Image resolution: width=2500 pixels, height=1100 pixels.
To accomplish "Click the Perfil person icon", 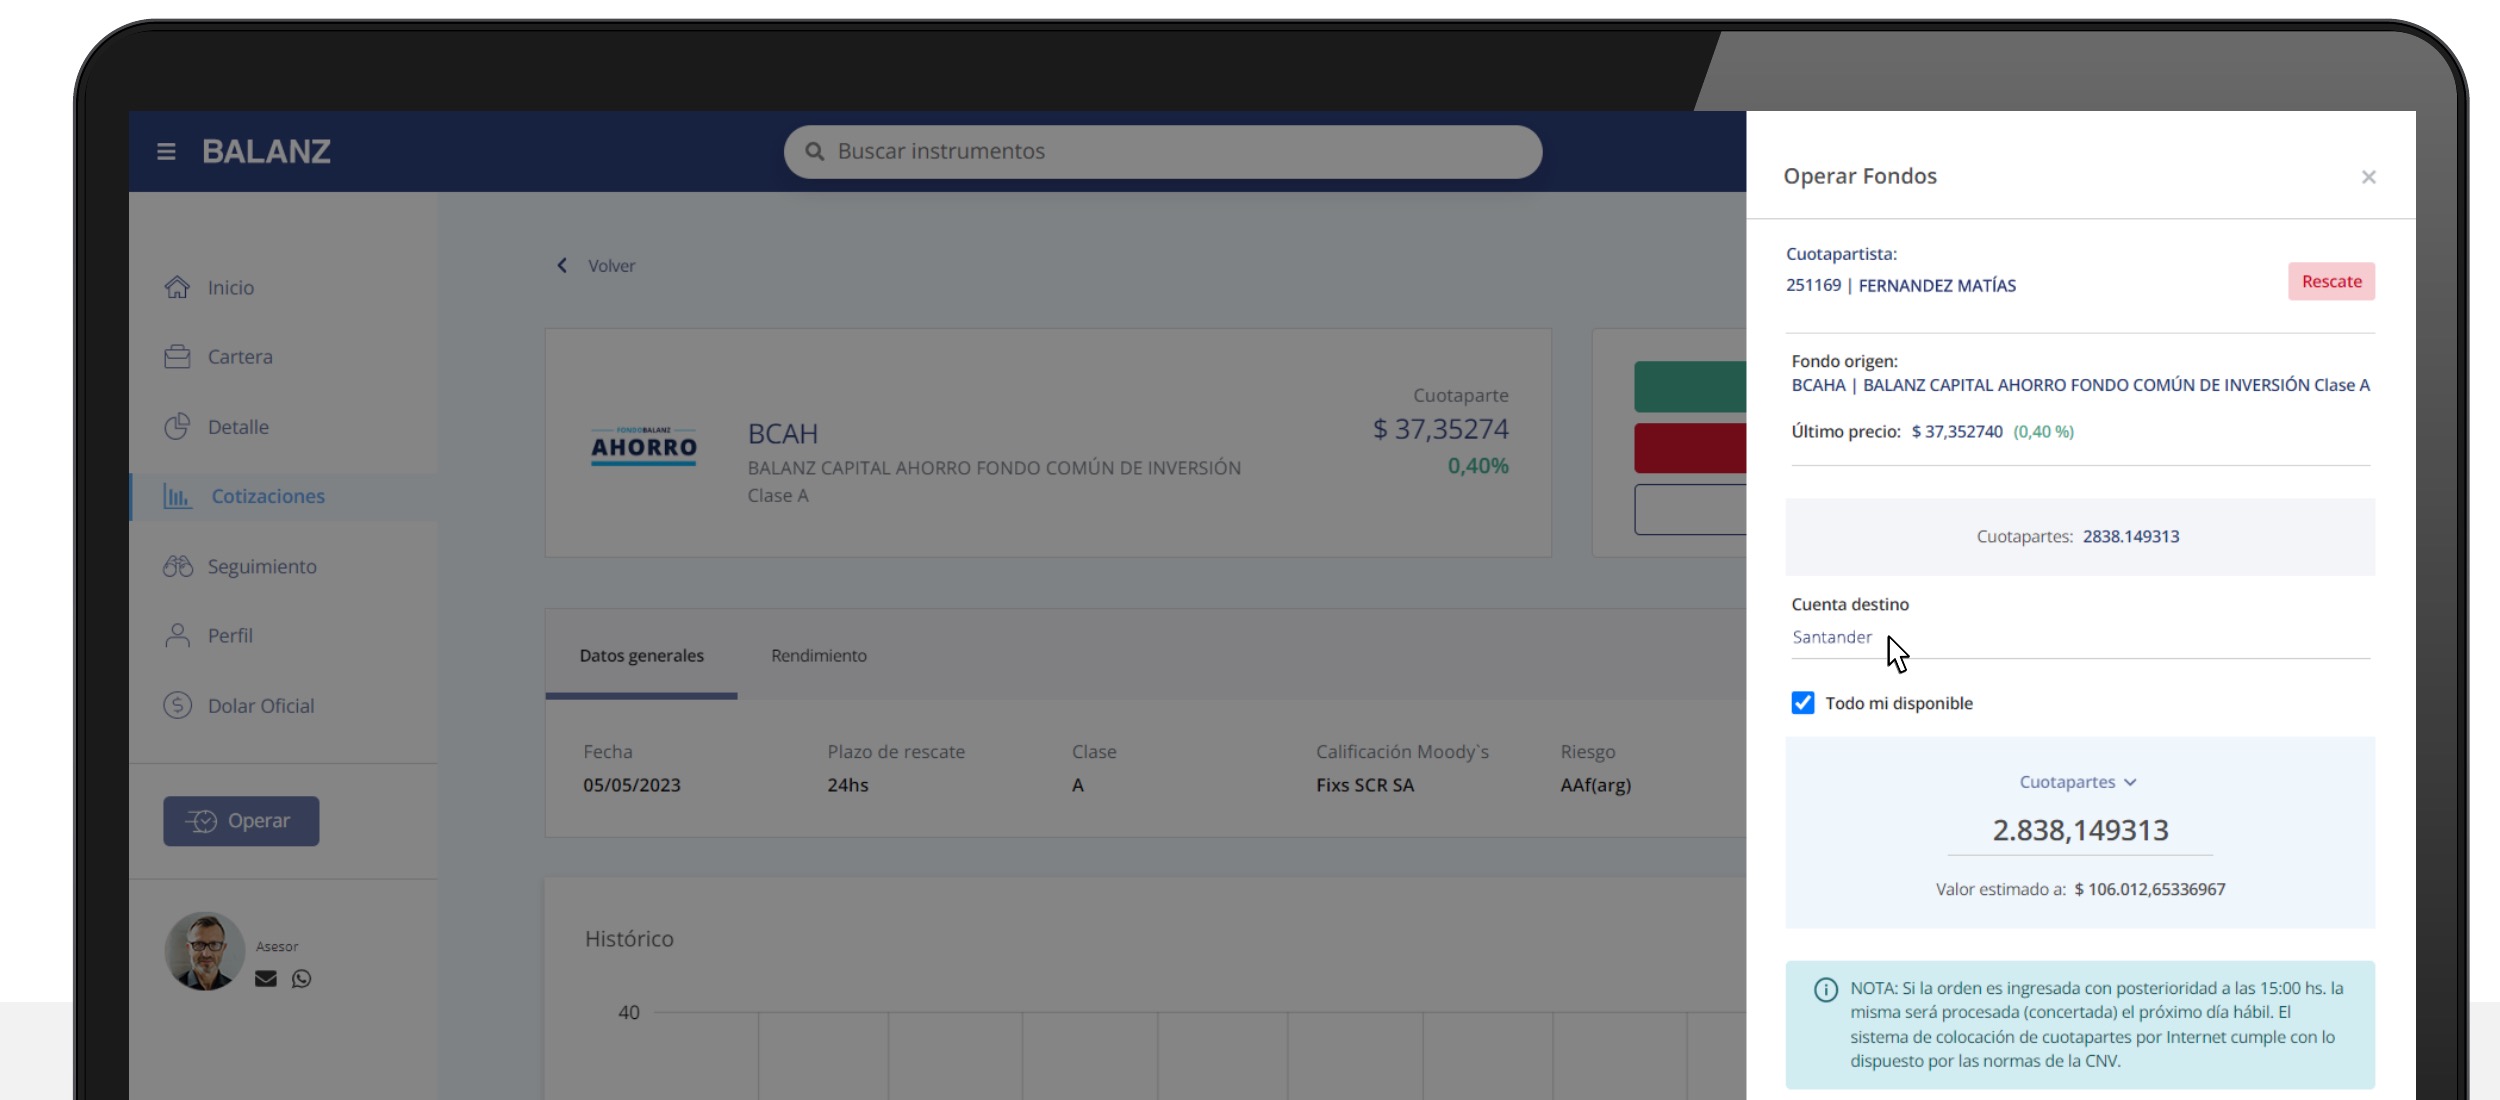I will pyautogui.click(x=177, y=635).
